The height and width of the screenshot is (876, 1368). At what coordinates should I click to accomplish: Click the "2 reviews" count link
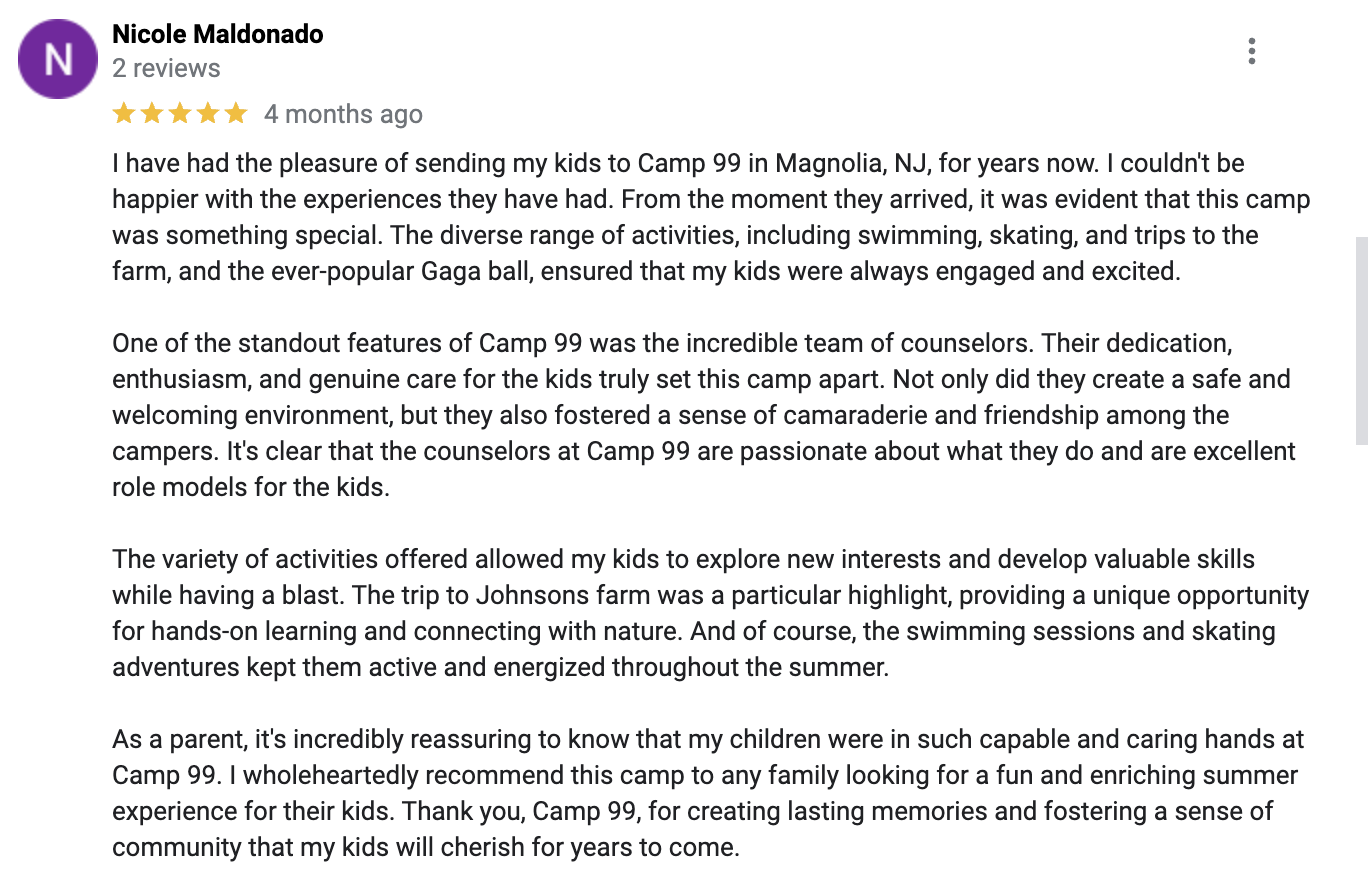pos(166,69)
